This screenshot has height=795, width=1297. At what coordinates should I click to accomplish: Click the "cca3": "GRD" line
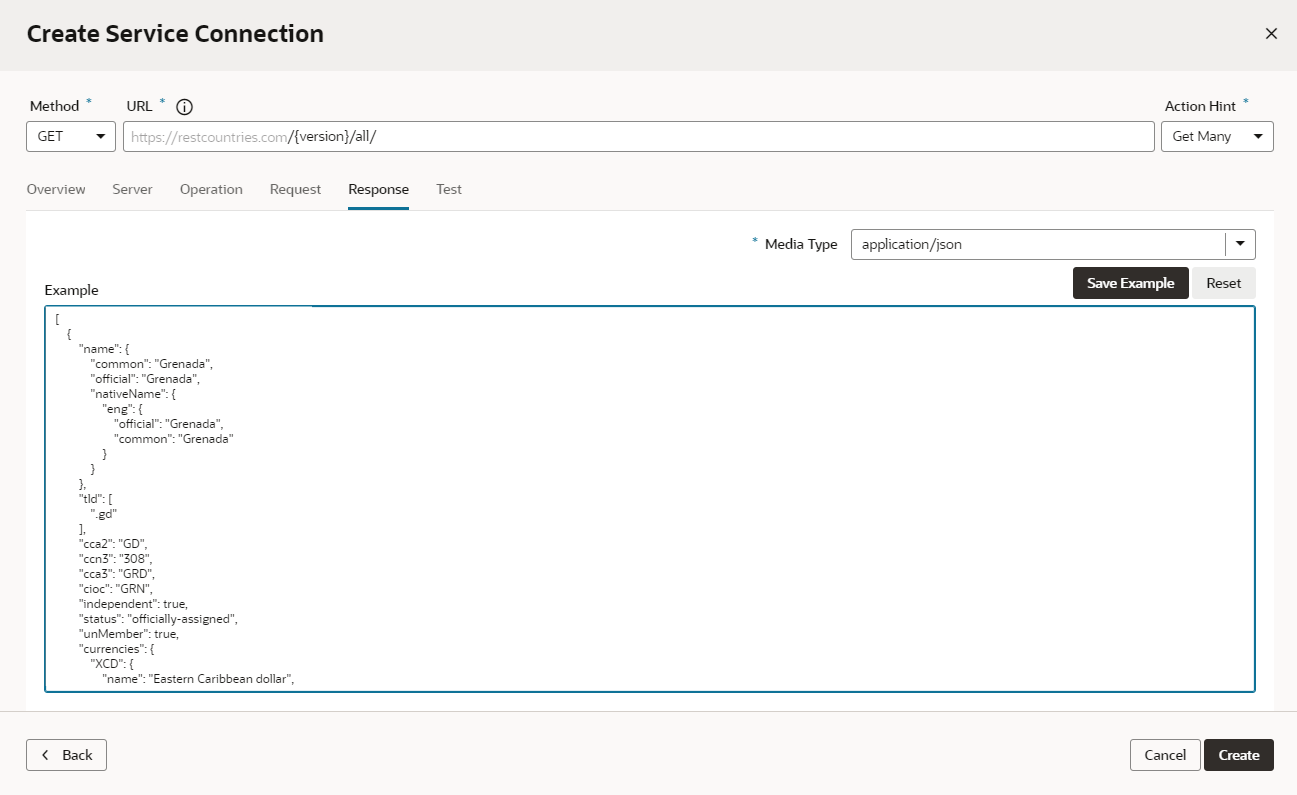(x=117, y=574)
